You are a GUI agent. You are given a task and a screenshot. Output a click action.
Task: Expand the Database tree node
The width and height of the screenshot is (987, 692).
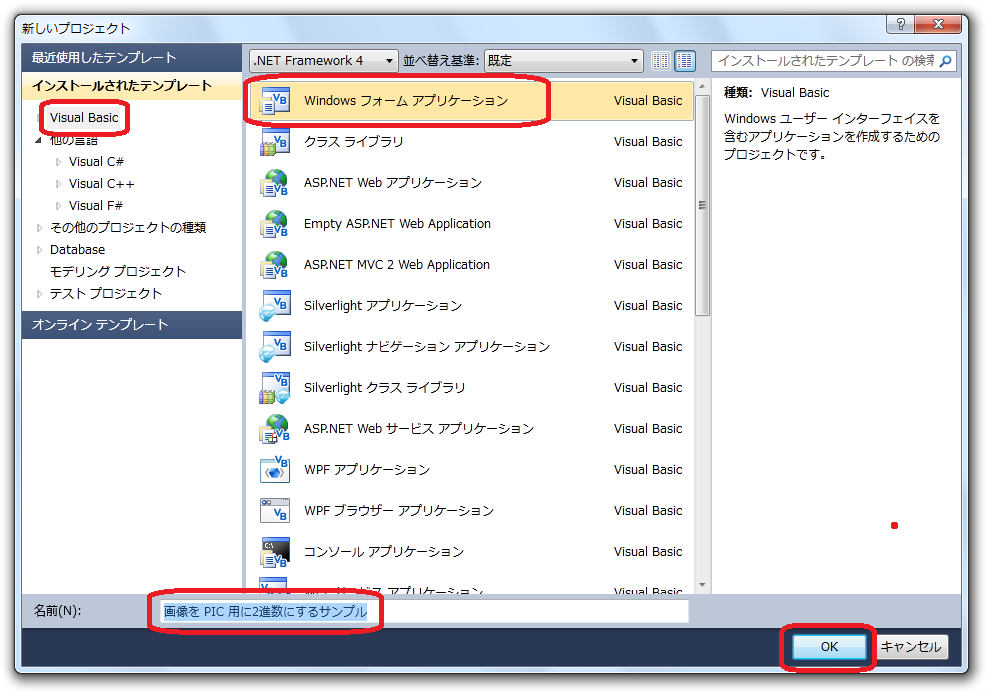[39, 250]
